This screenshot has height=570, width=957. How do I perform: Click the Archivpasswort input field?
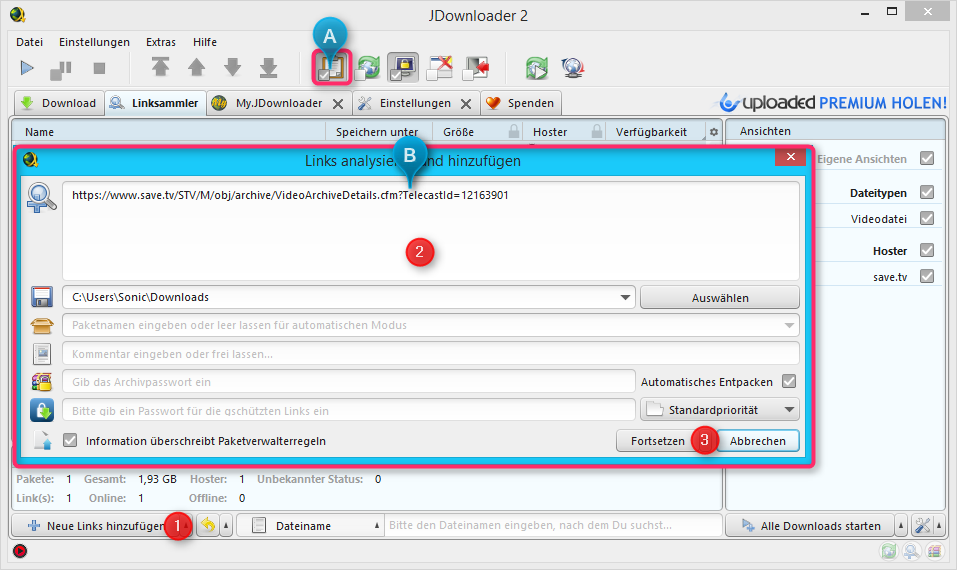[x=348, y=381]
